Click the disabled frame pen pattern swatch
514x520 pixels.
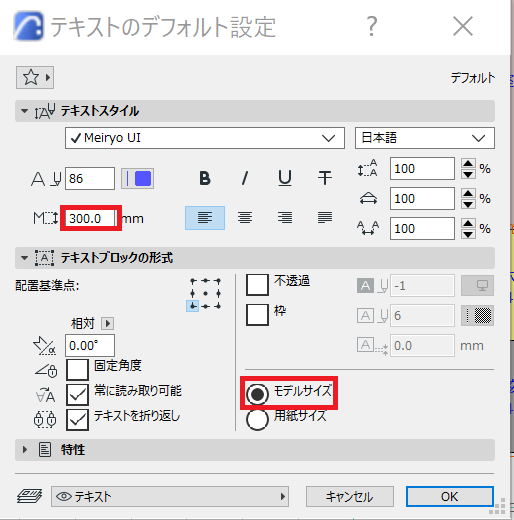click(x=477, y=316)
